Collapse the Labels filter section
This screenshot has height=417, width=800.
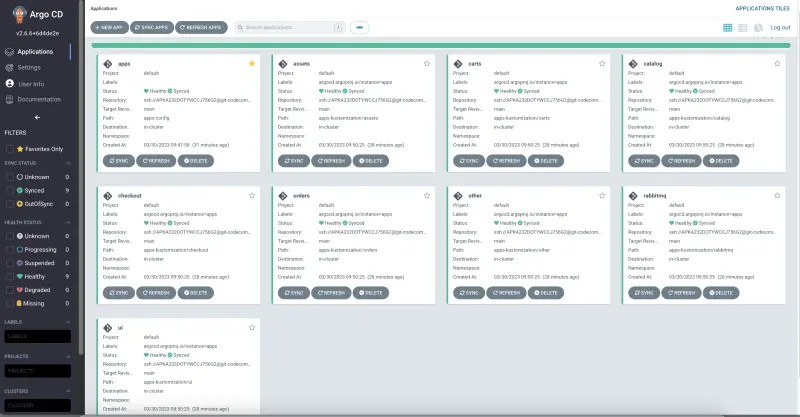click(x=69, y=322)
